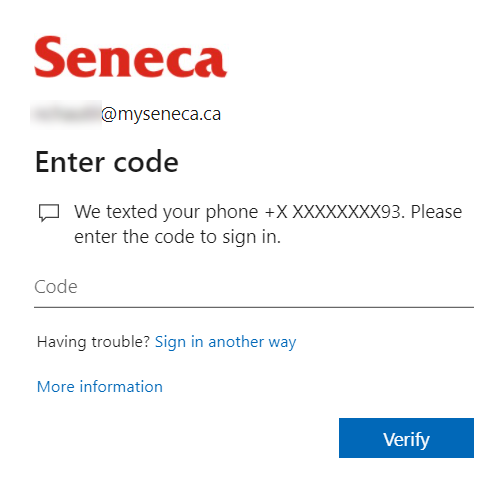Click inside the Code input field

tap(254, 287)
